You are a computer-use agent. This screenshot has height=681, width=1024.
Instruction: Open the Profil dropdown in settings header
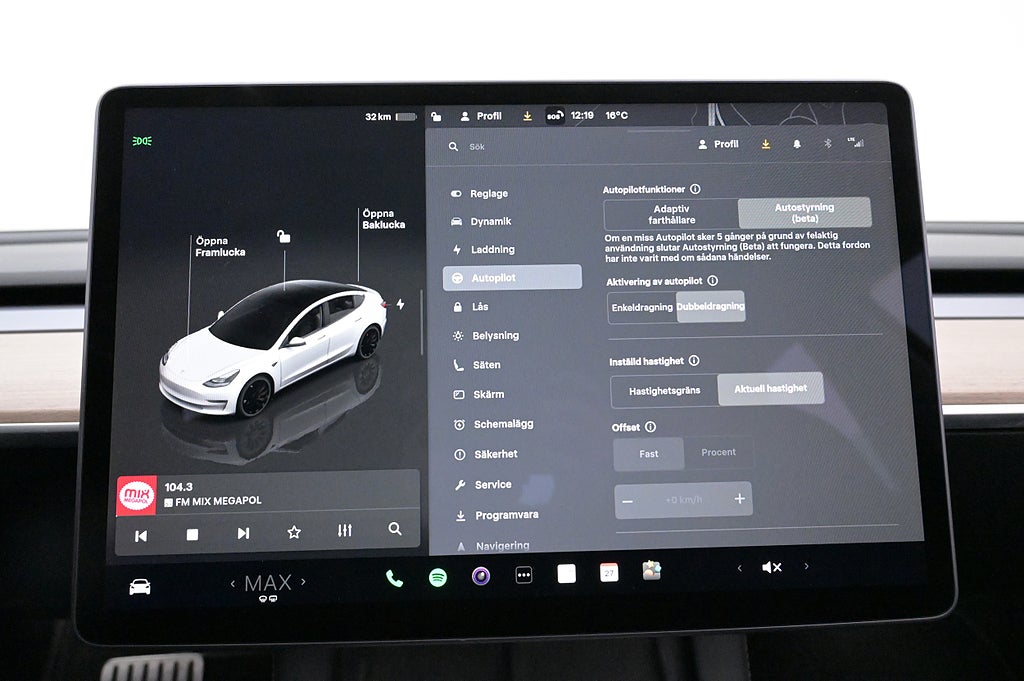point(718,144)
